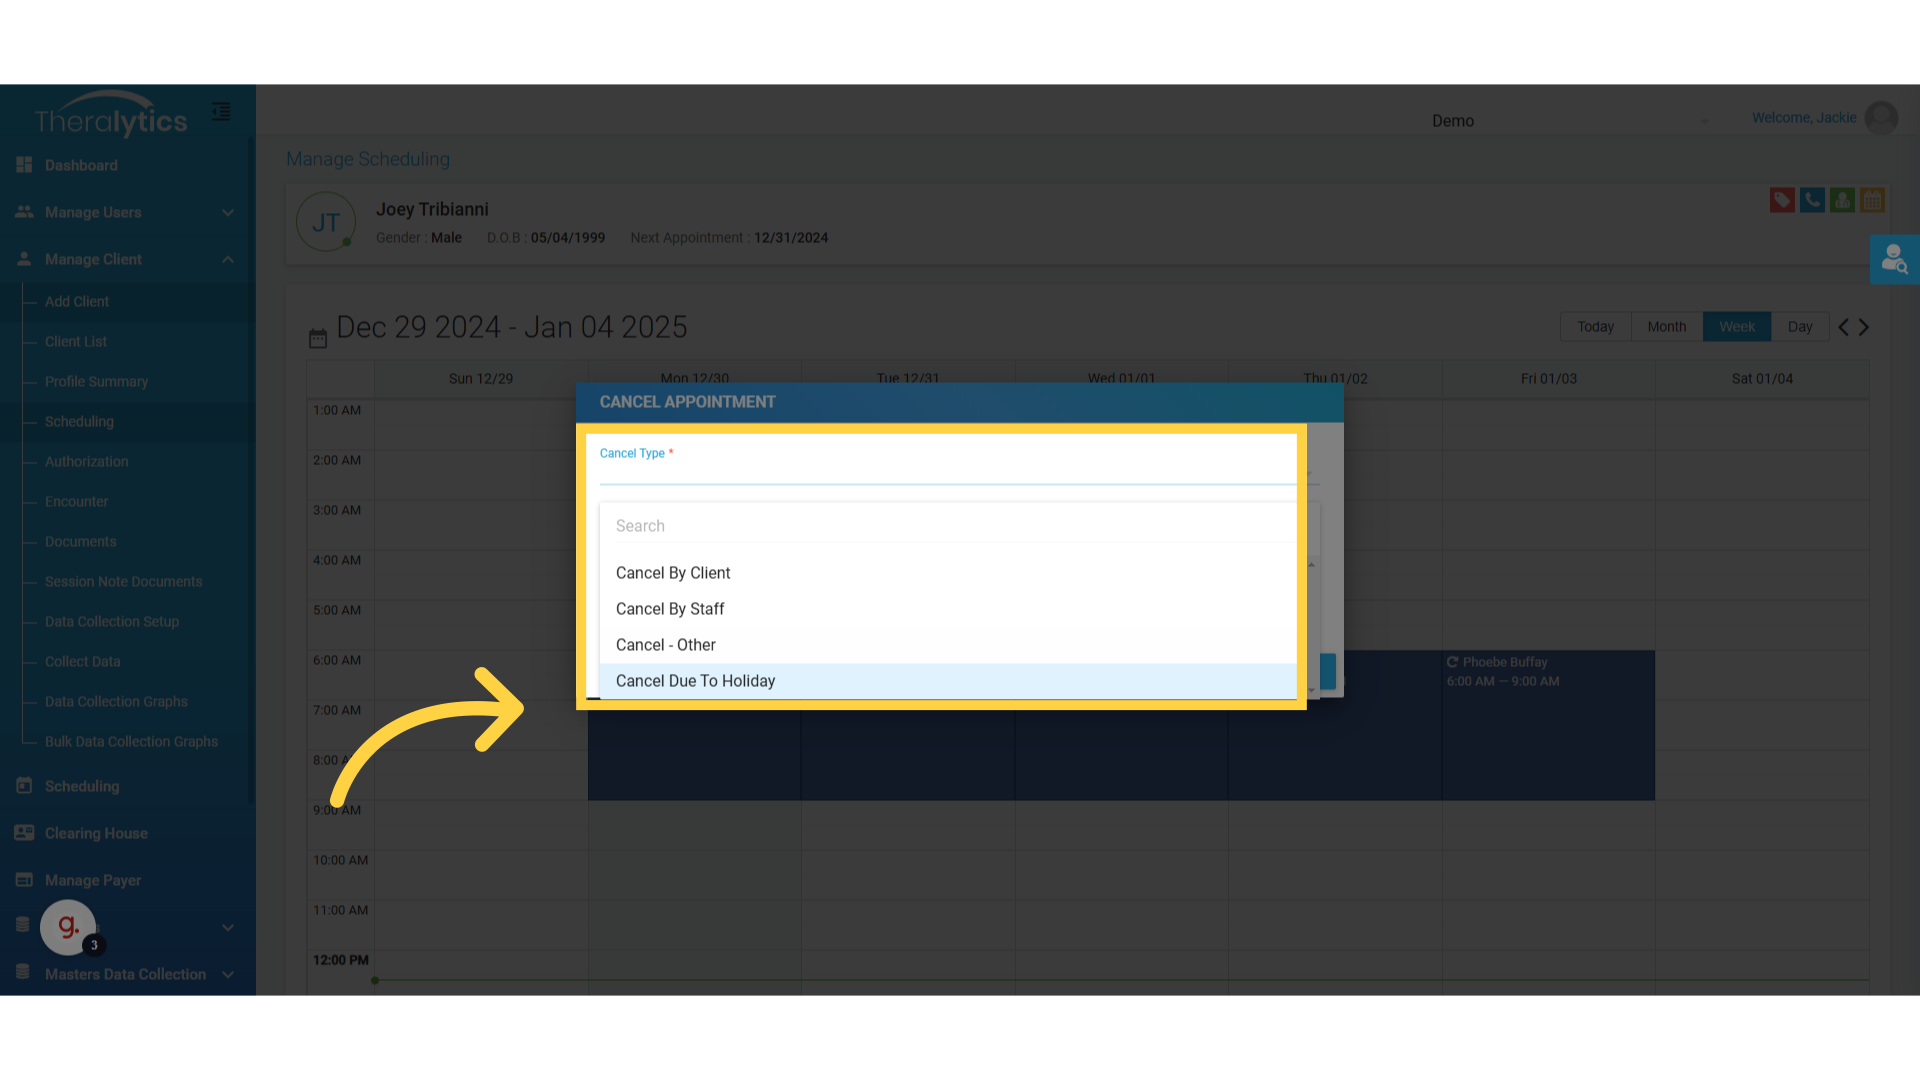Viewport: 1920px width, 1080px height.
Task: Select Cancel By Client option
Action: [673, 573]
